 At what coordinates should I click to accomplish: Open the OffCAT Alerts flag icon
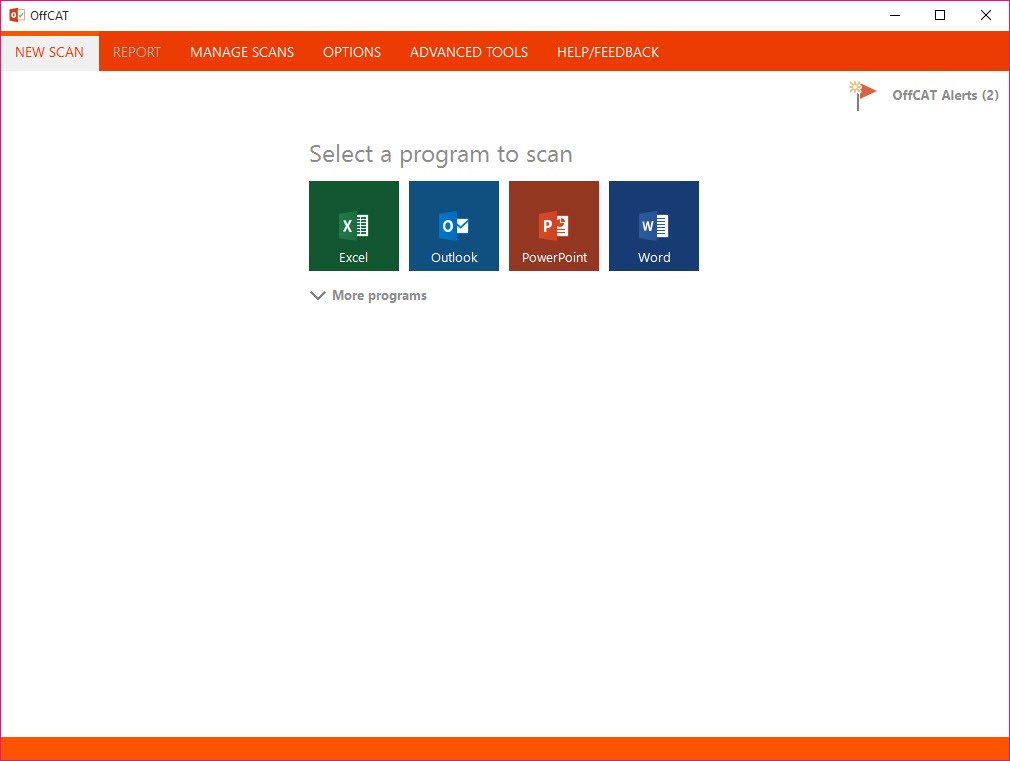862,95
